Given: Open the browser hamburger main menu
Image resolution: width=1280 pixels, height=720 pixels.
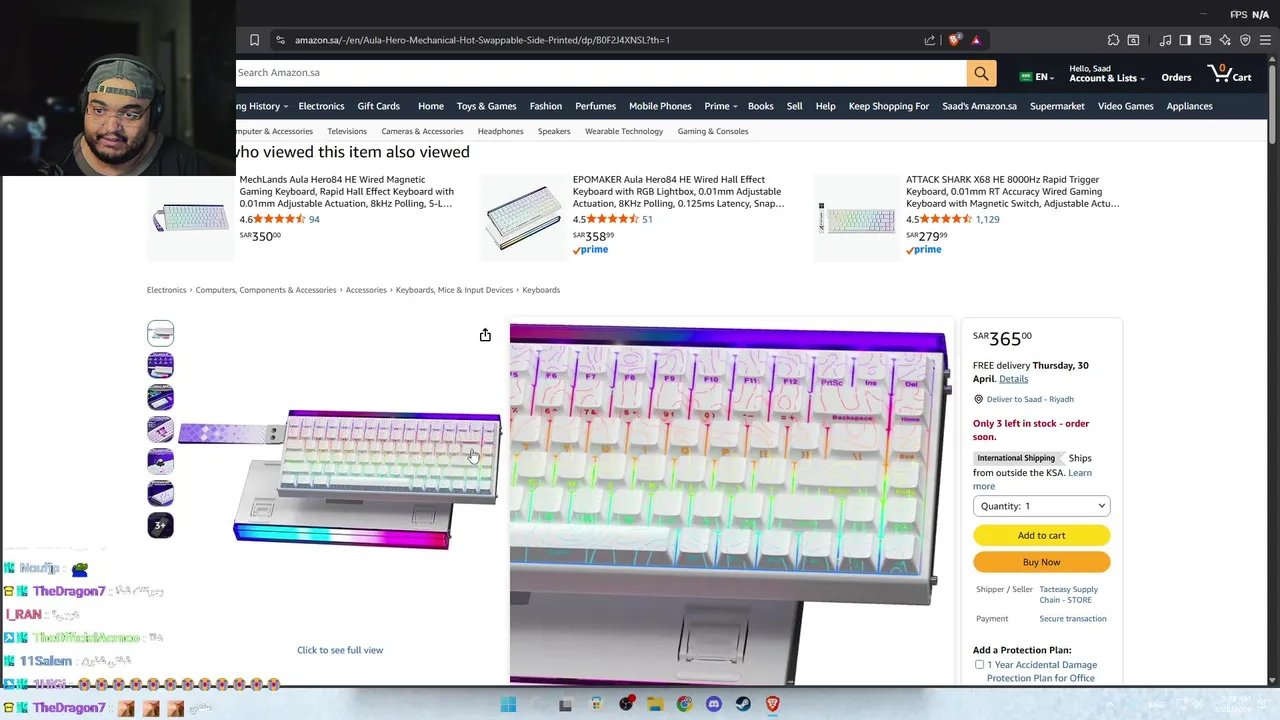Looking at the screenshot, I should [1265, 40].
